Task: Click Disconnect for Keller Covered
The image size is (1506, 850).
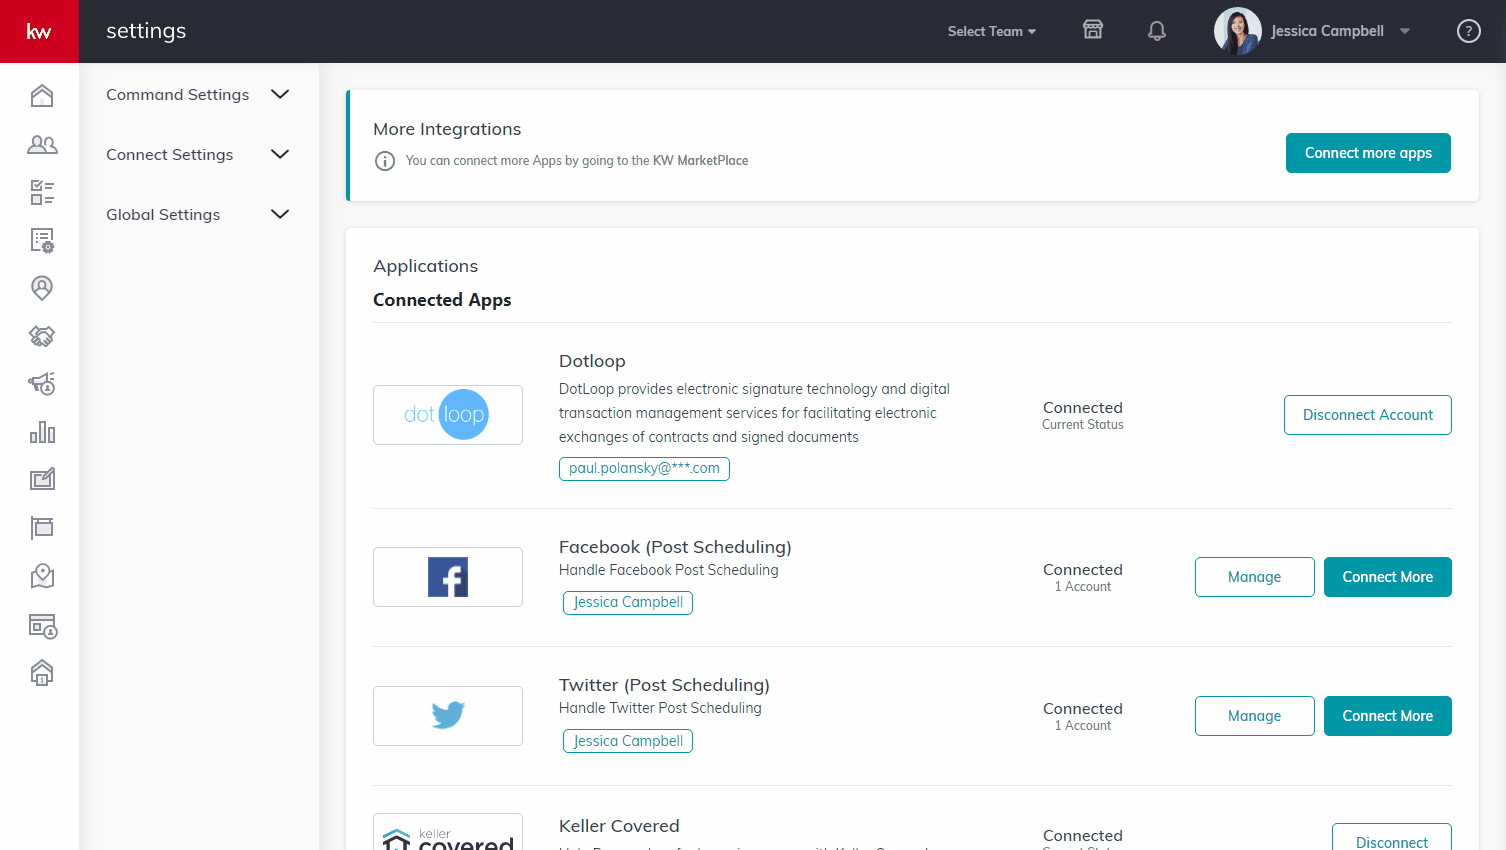Action: click(1392, 837)
